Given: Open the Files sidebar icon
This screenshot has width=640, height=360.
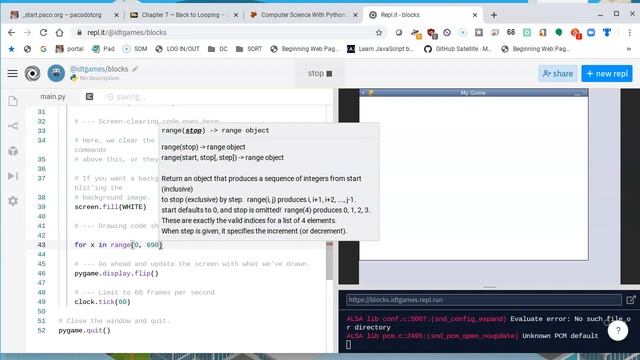Looking at the screenshot, I should point(13,101).
